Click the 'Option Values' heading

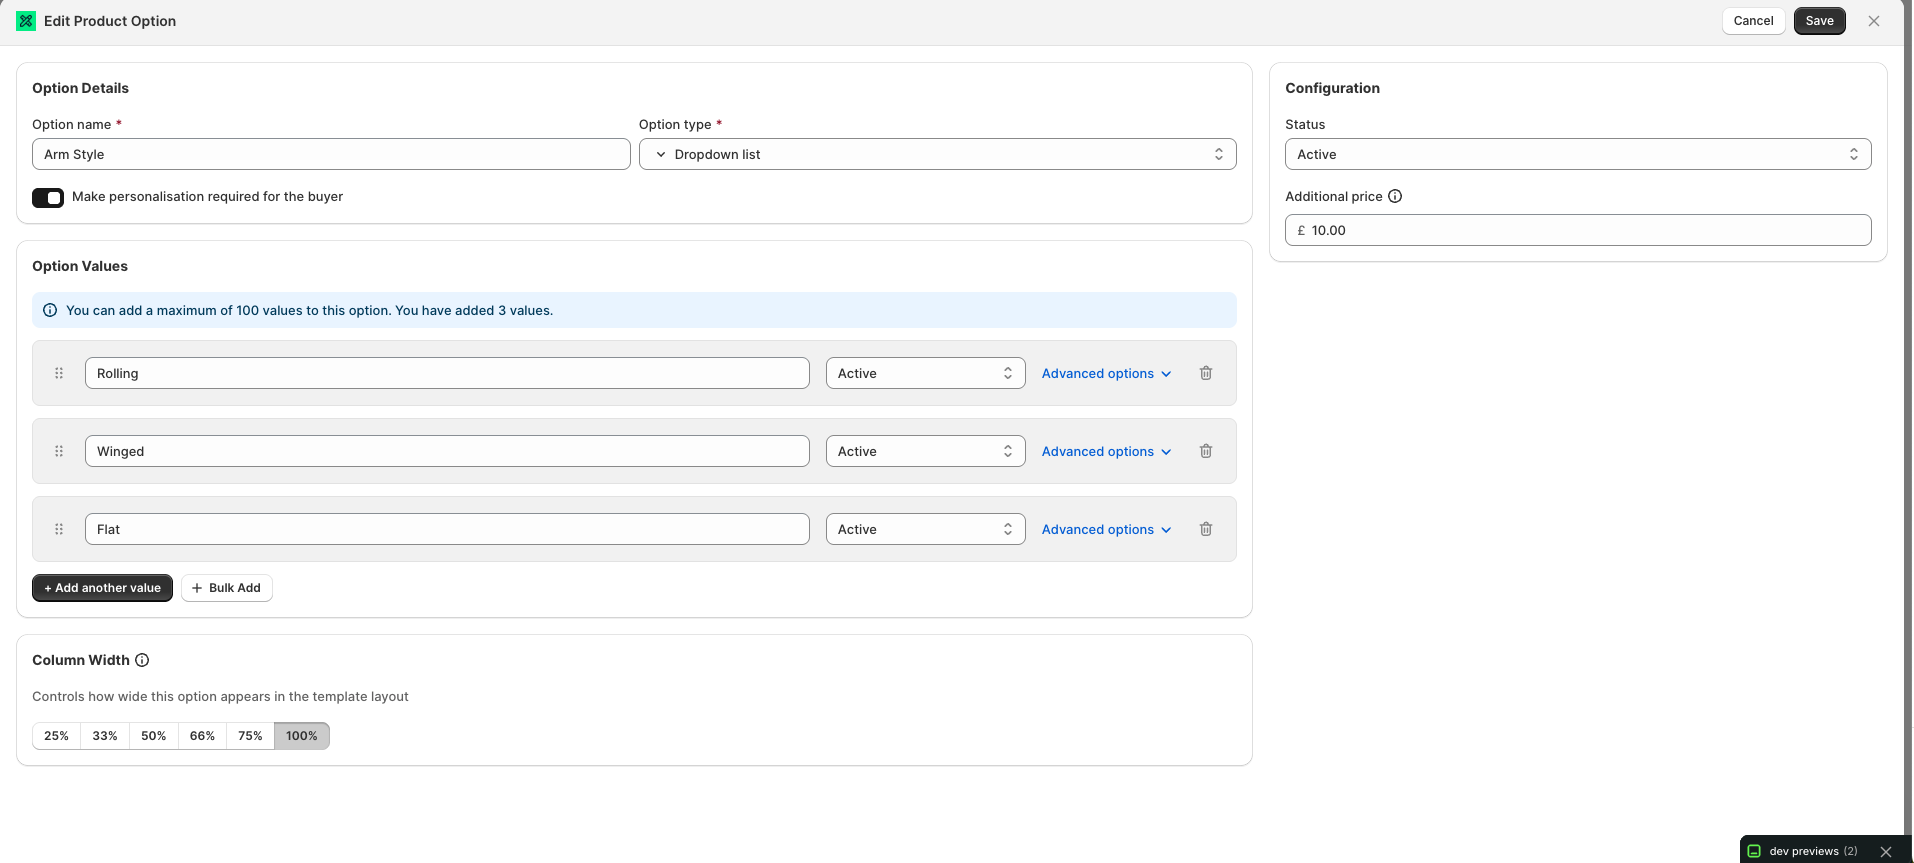[x=80, y=266]
